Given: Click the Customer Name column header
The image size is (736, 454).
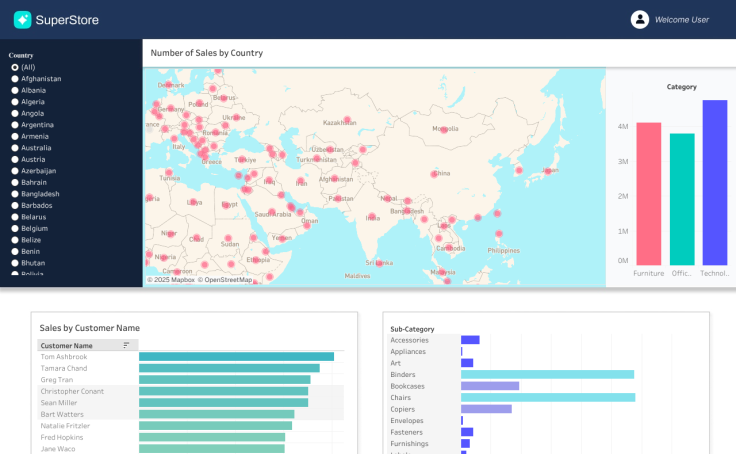Looking at the screenshot, I should pos(67,346).
